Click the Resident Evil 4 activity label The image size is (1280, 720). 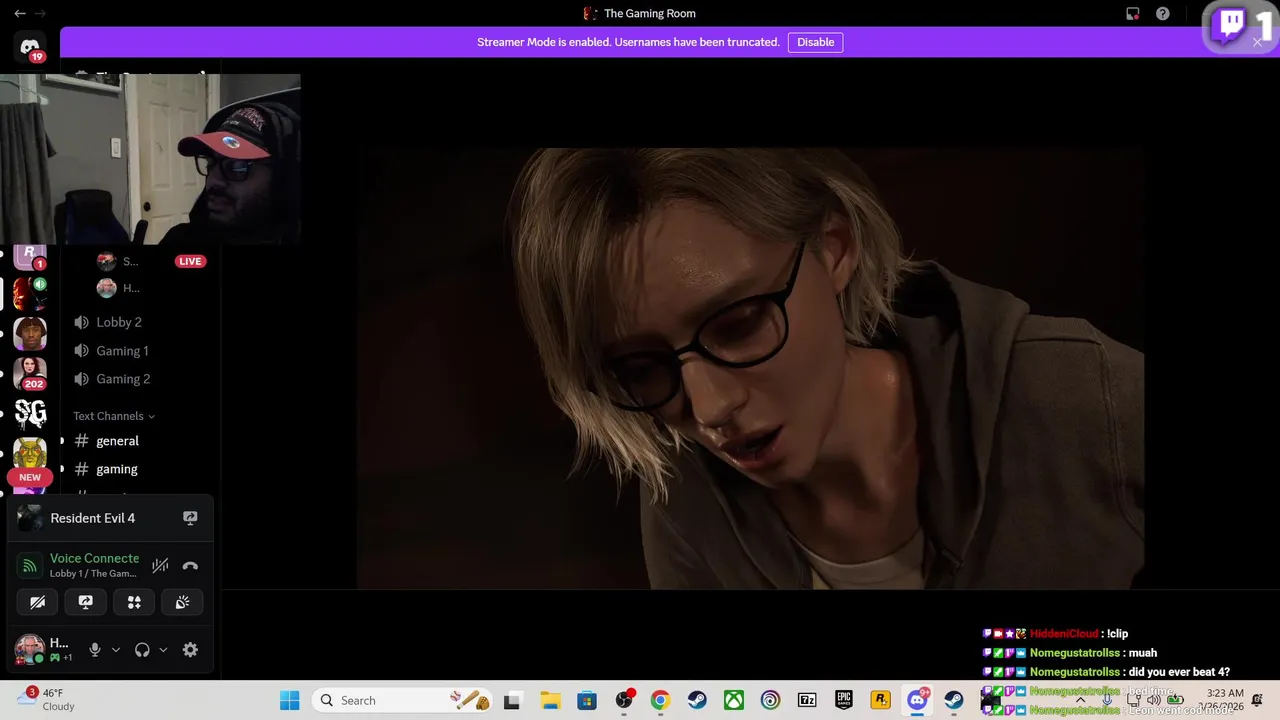[x=93, y=518]
